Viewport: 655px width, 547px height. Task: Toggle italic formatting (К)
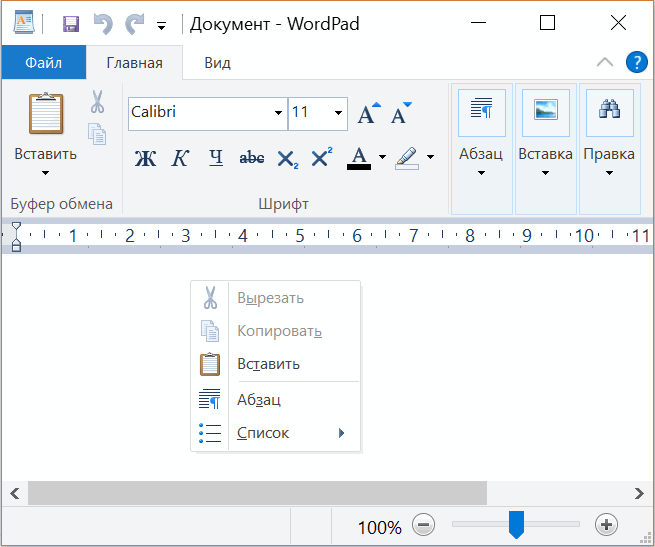click(180, 158)
